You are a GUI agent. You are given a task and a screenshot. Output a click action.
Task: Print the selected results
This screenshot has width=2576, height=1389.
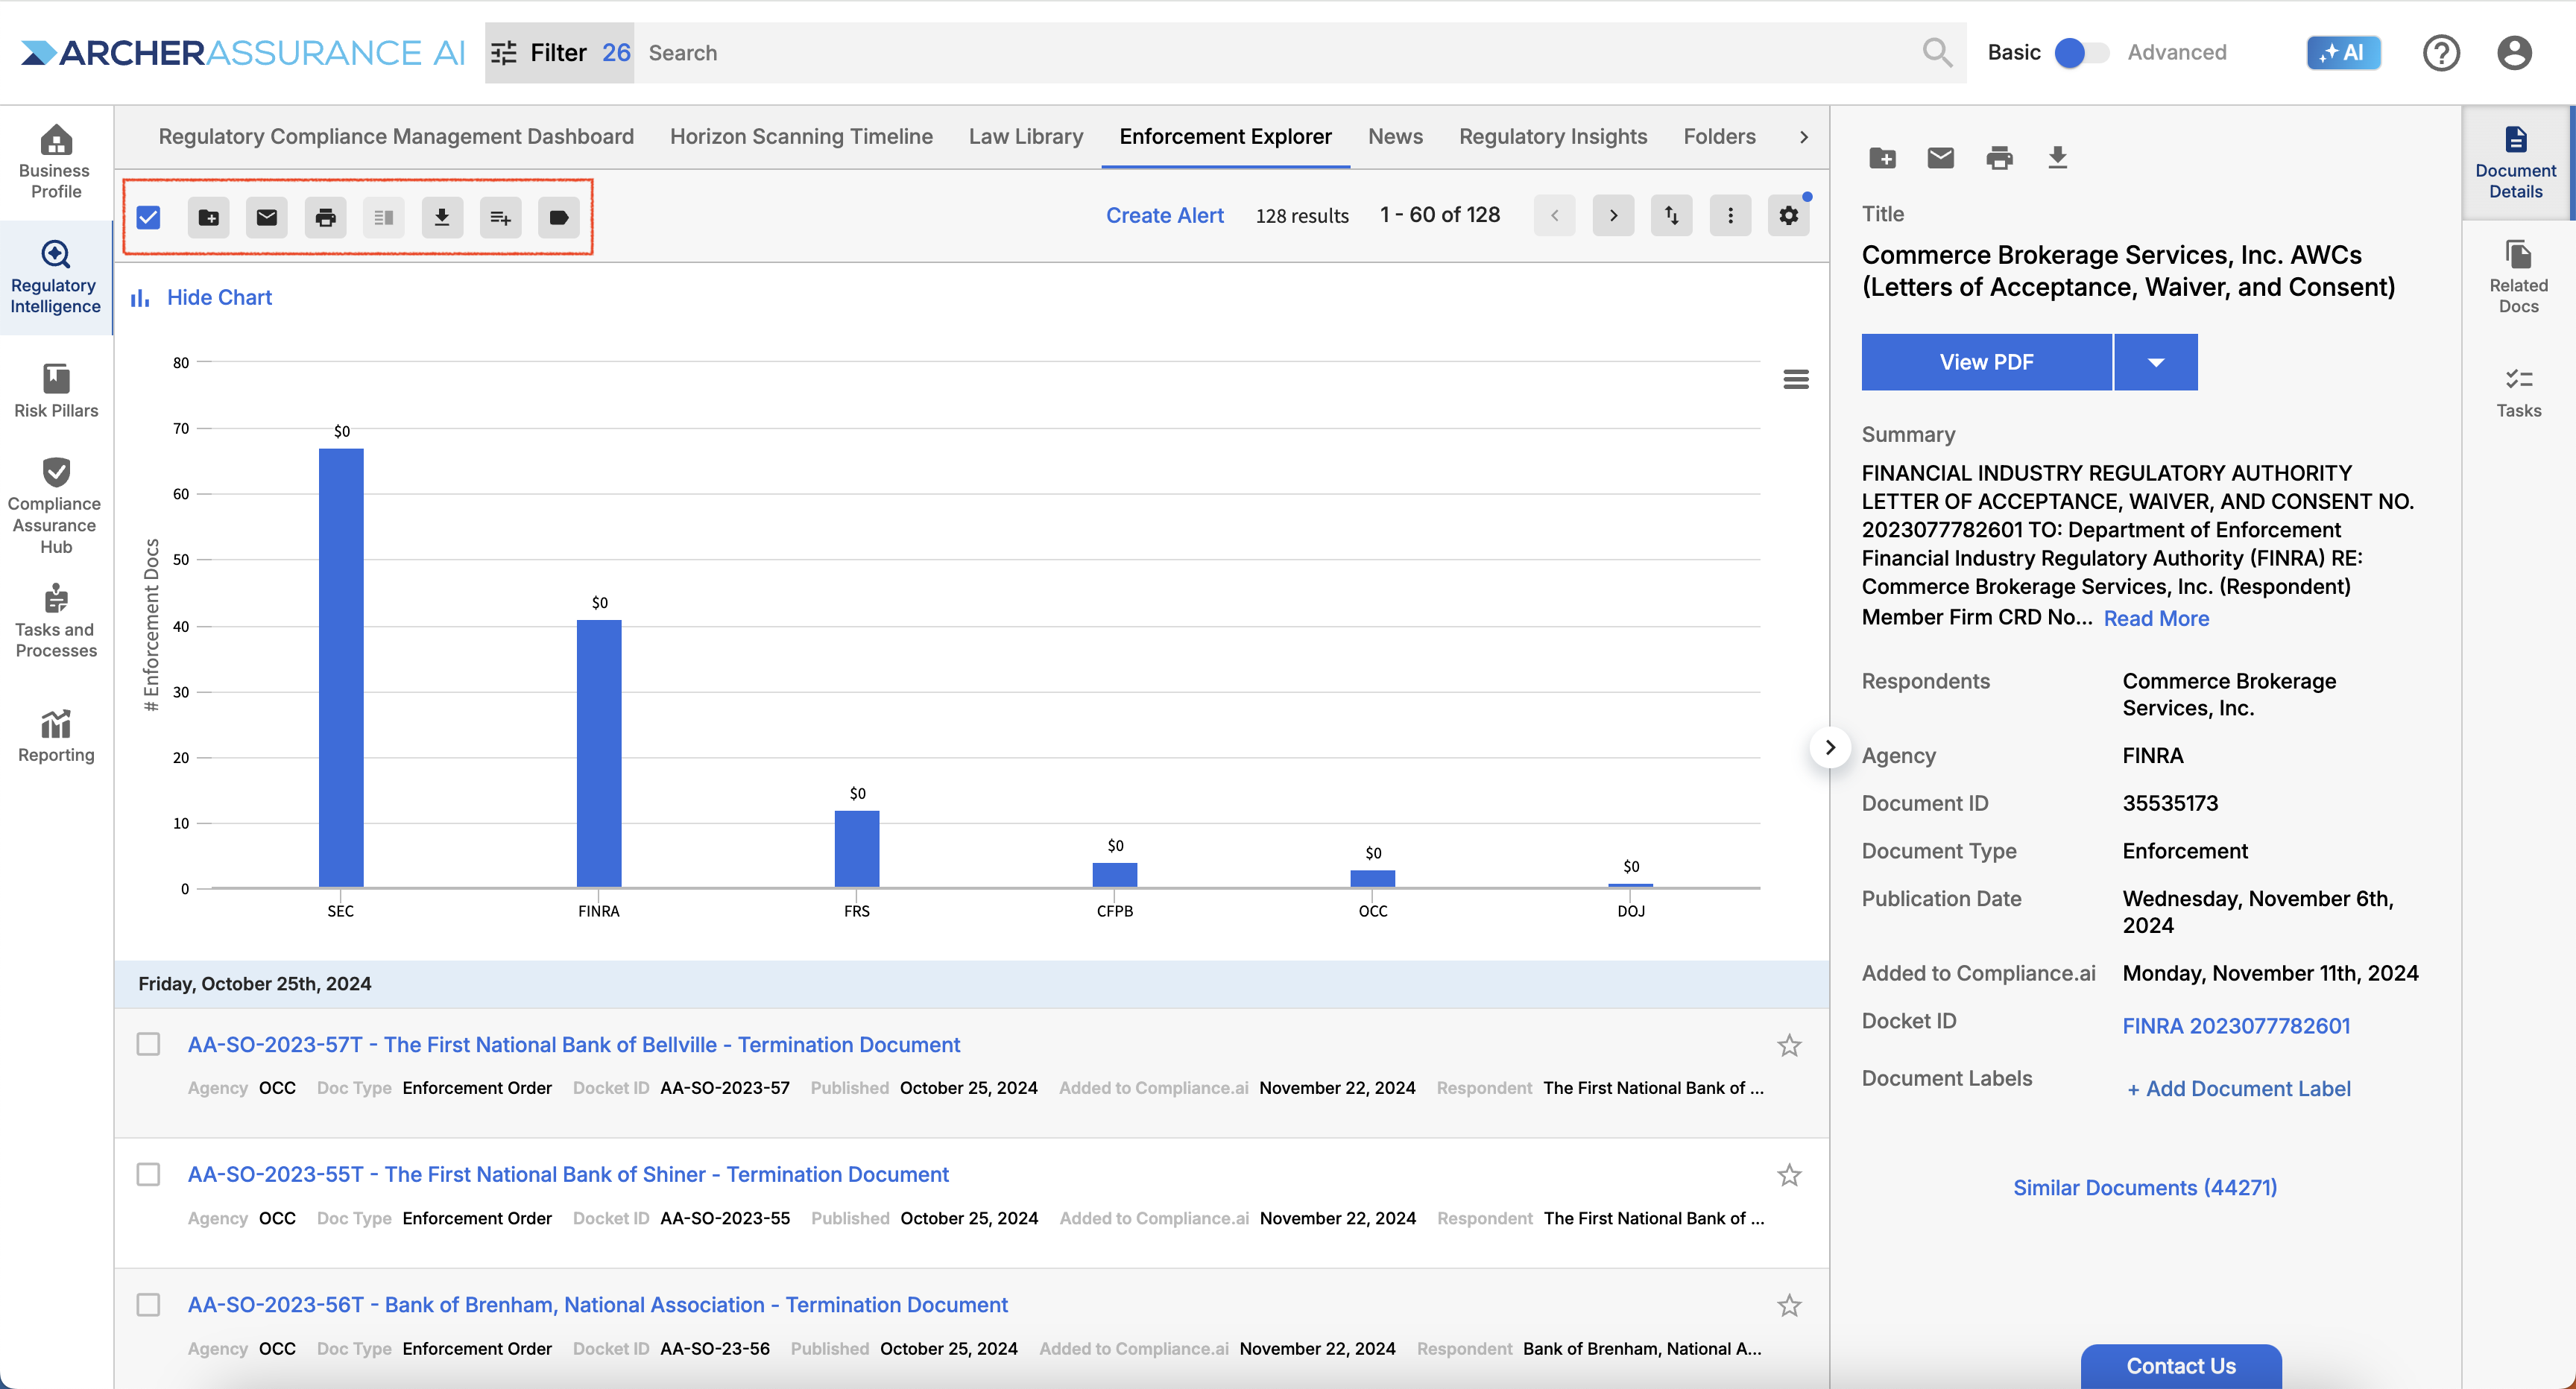325,217
